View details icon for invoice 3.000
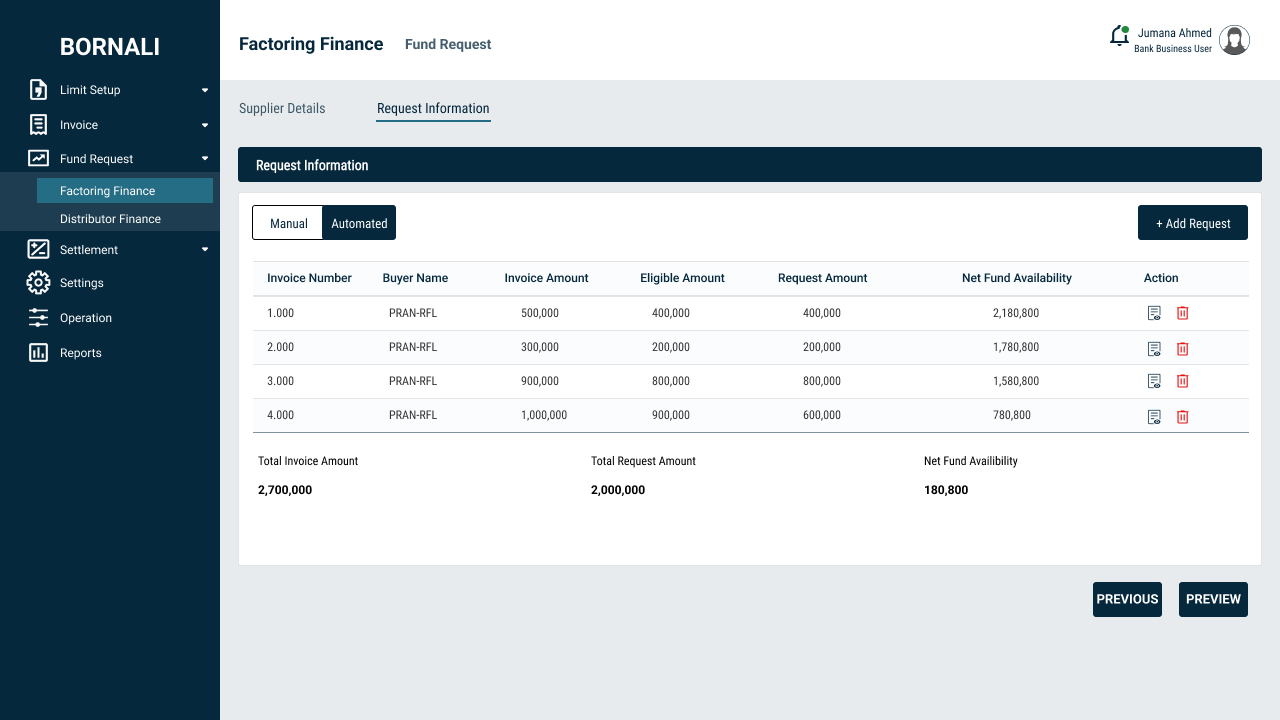The width and height of the screenshot is (1280, 720). (x=1154, y=381)
